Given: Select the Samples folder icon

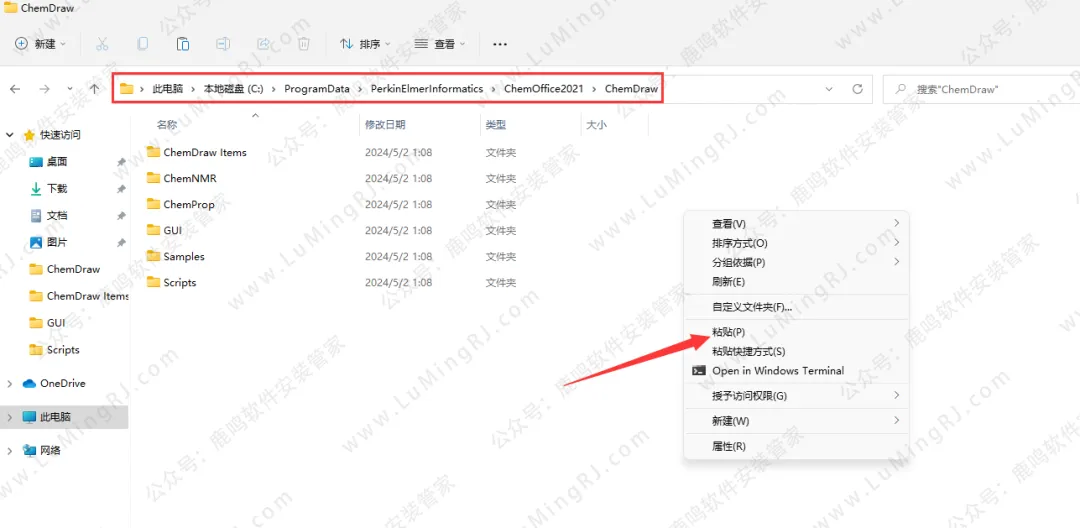Looking at the screenshot, I should click(x=153, y=256).
